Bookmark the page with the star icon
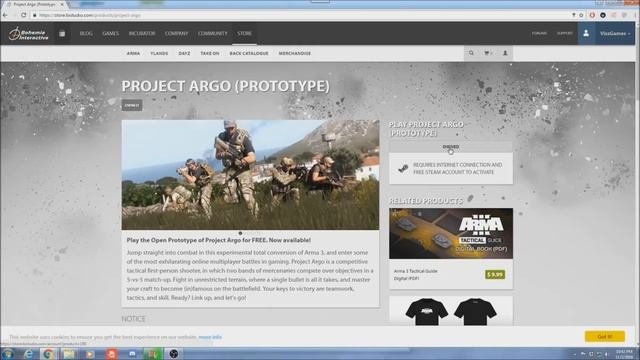640x360 pixels. [x=581, y=15]
